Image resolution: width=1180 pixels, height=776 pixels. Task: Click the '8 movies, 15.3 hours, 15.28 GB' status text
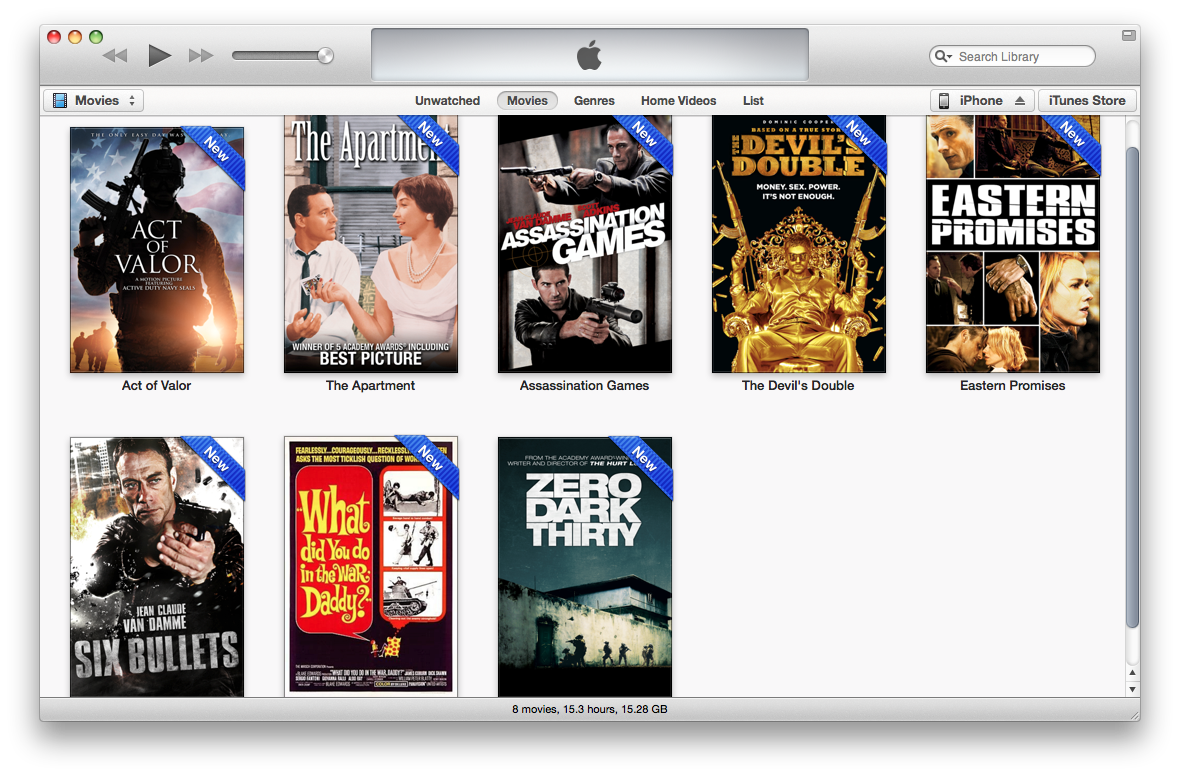tap(589, 709)
